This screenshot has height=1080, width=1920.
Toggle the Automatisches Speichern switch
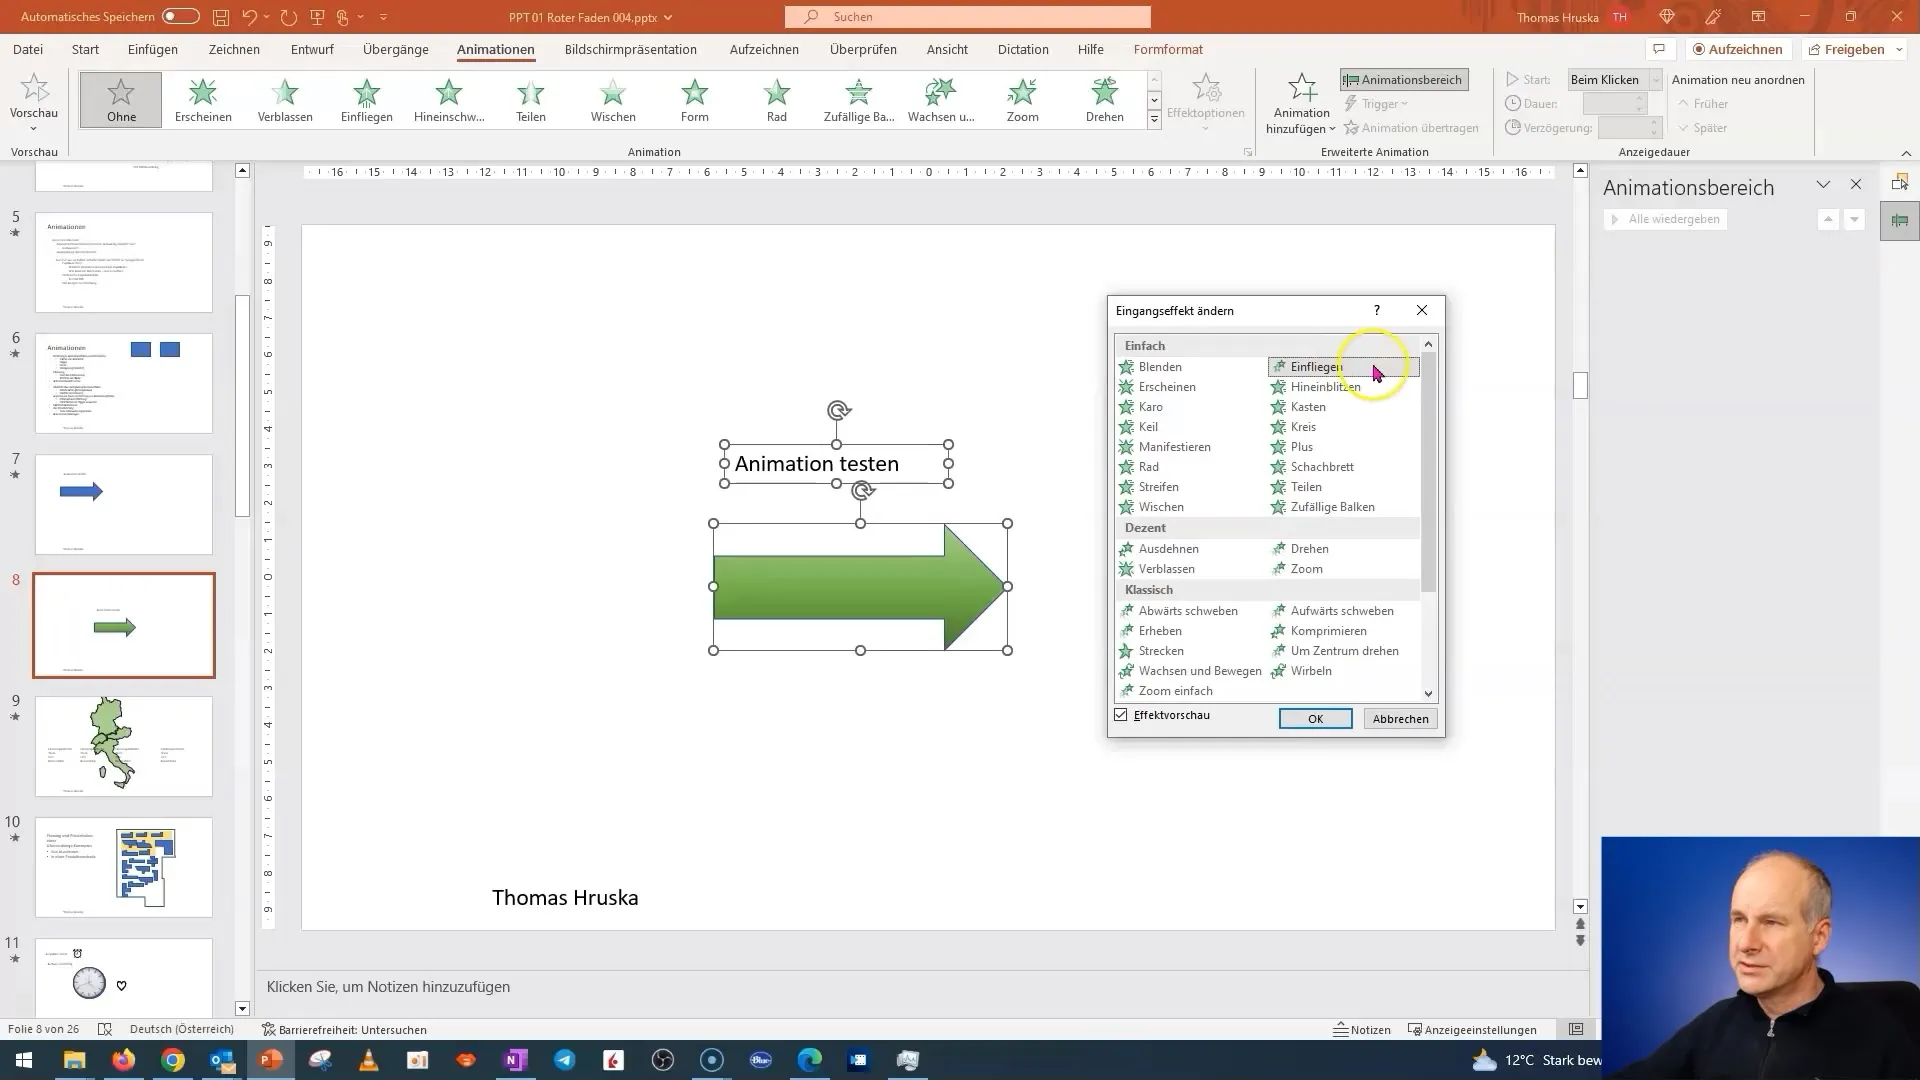[x=181, y=17]
